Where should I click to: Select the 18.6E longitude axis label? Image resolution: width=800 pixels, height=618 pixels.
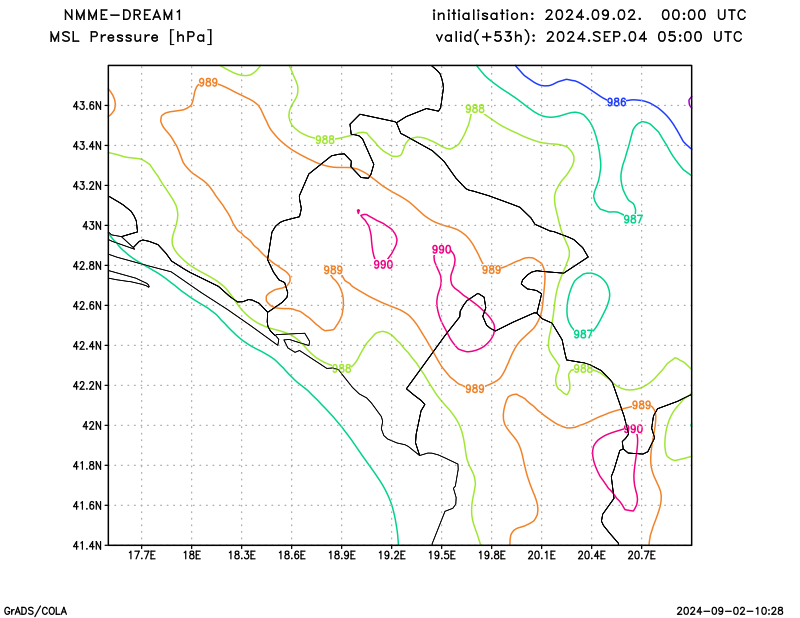tap(292, 556)
